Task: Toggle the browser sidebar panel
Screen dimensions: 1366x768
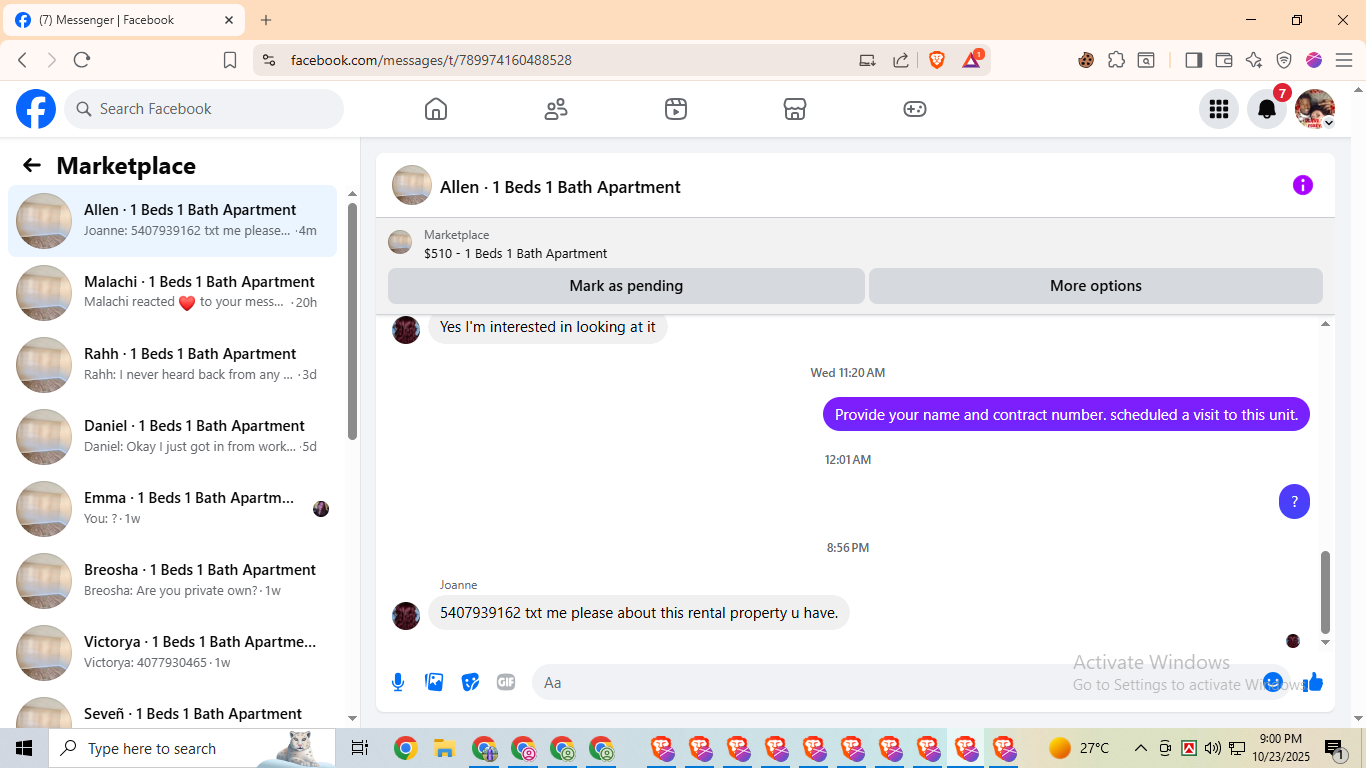Action: tap(1193, 60)
